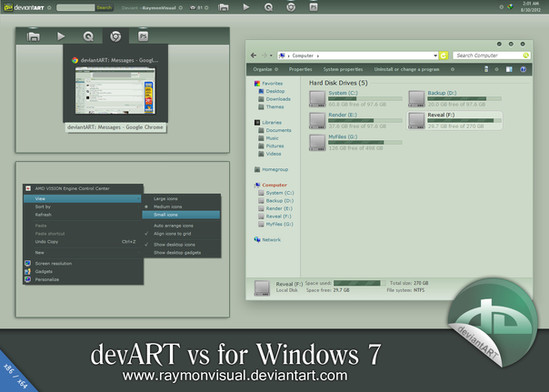Go back in the Computer window
The width and height of the screenshot is (549, 392).
pyautogui.click(x=254, y=55)
